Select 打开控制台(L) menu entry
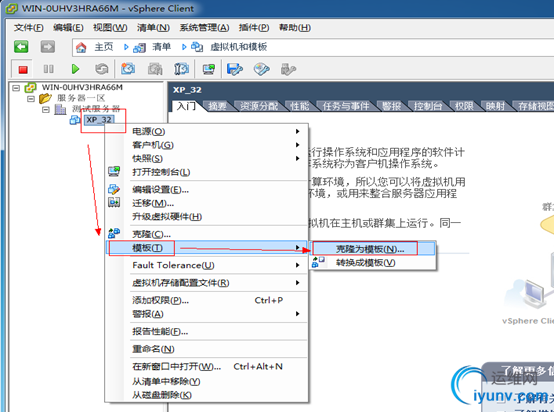The width and height of the screenshot is (554, 412). coord(206,172)
